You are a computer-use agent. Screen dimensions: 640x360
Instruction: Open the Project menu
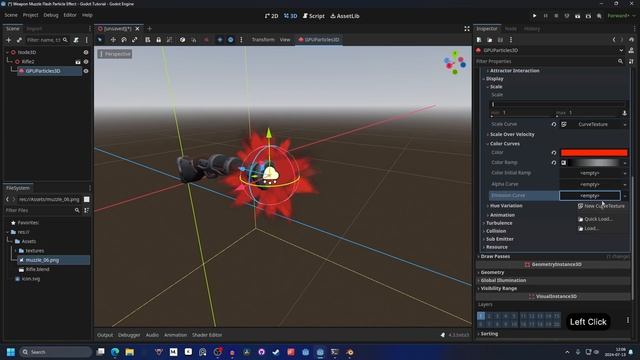click(x=30, y=15)
